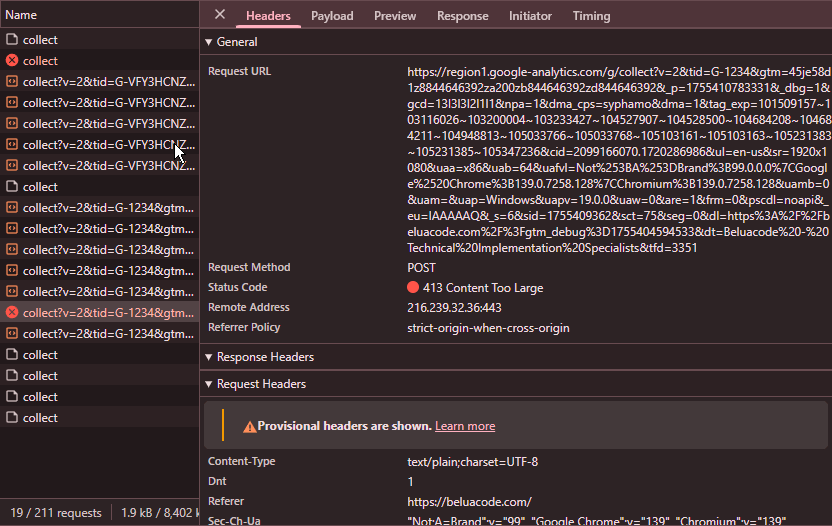This screenshot has height=526, width=832.
Task: Open the Learn more link
Action: pos(465,426)
